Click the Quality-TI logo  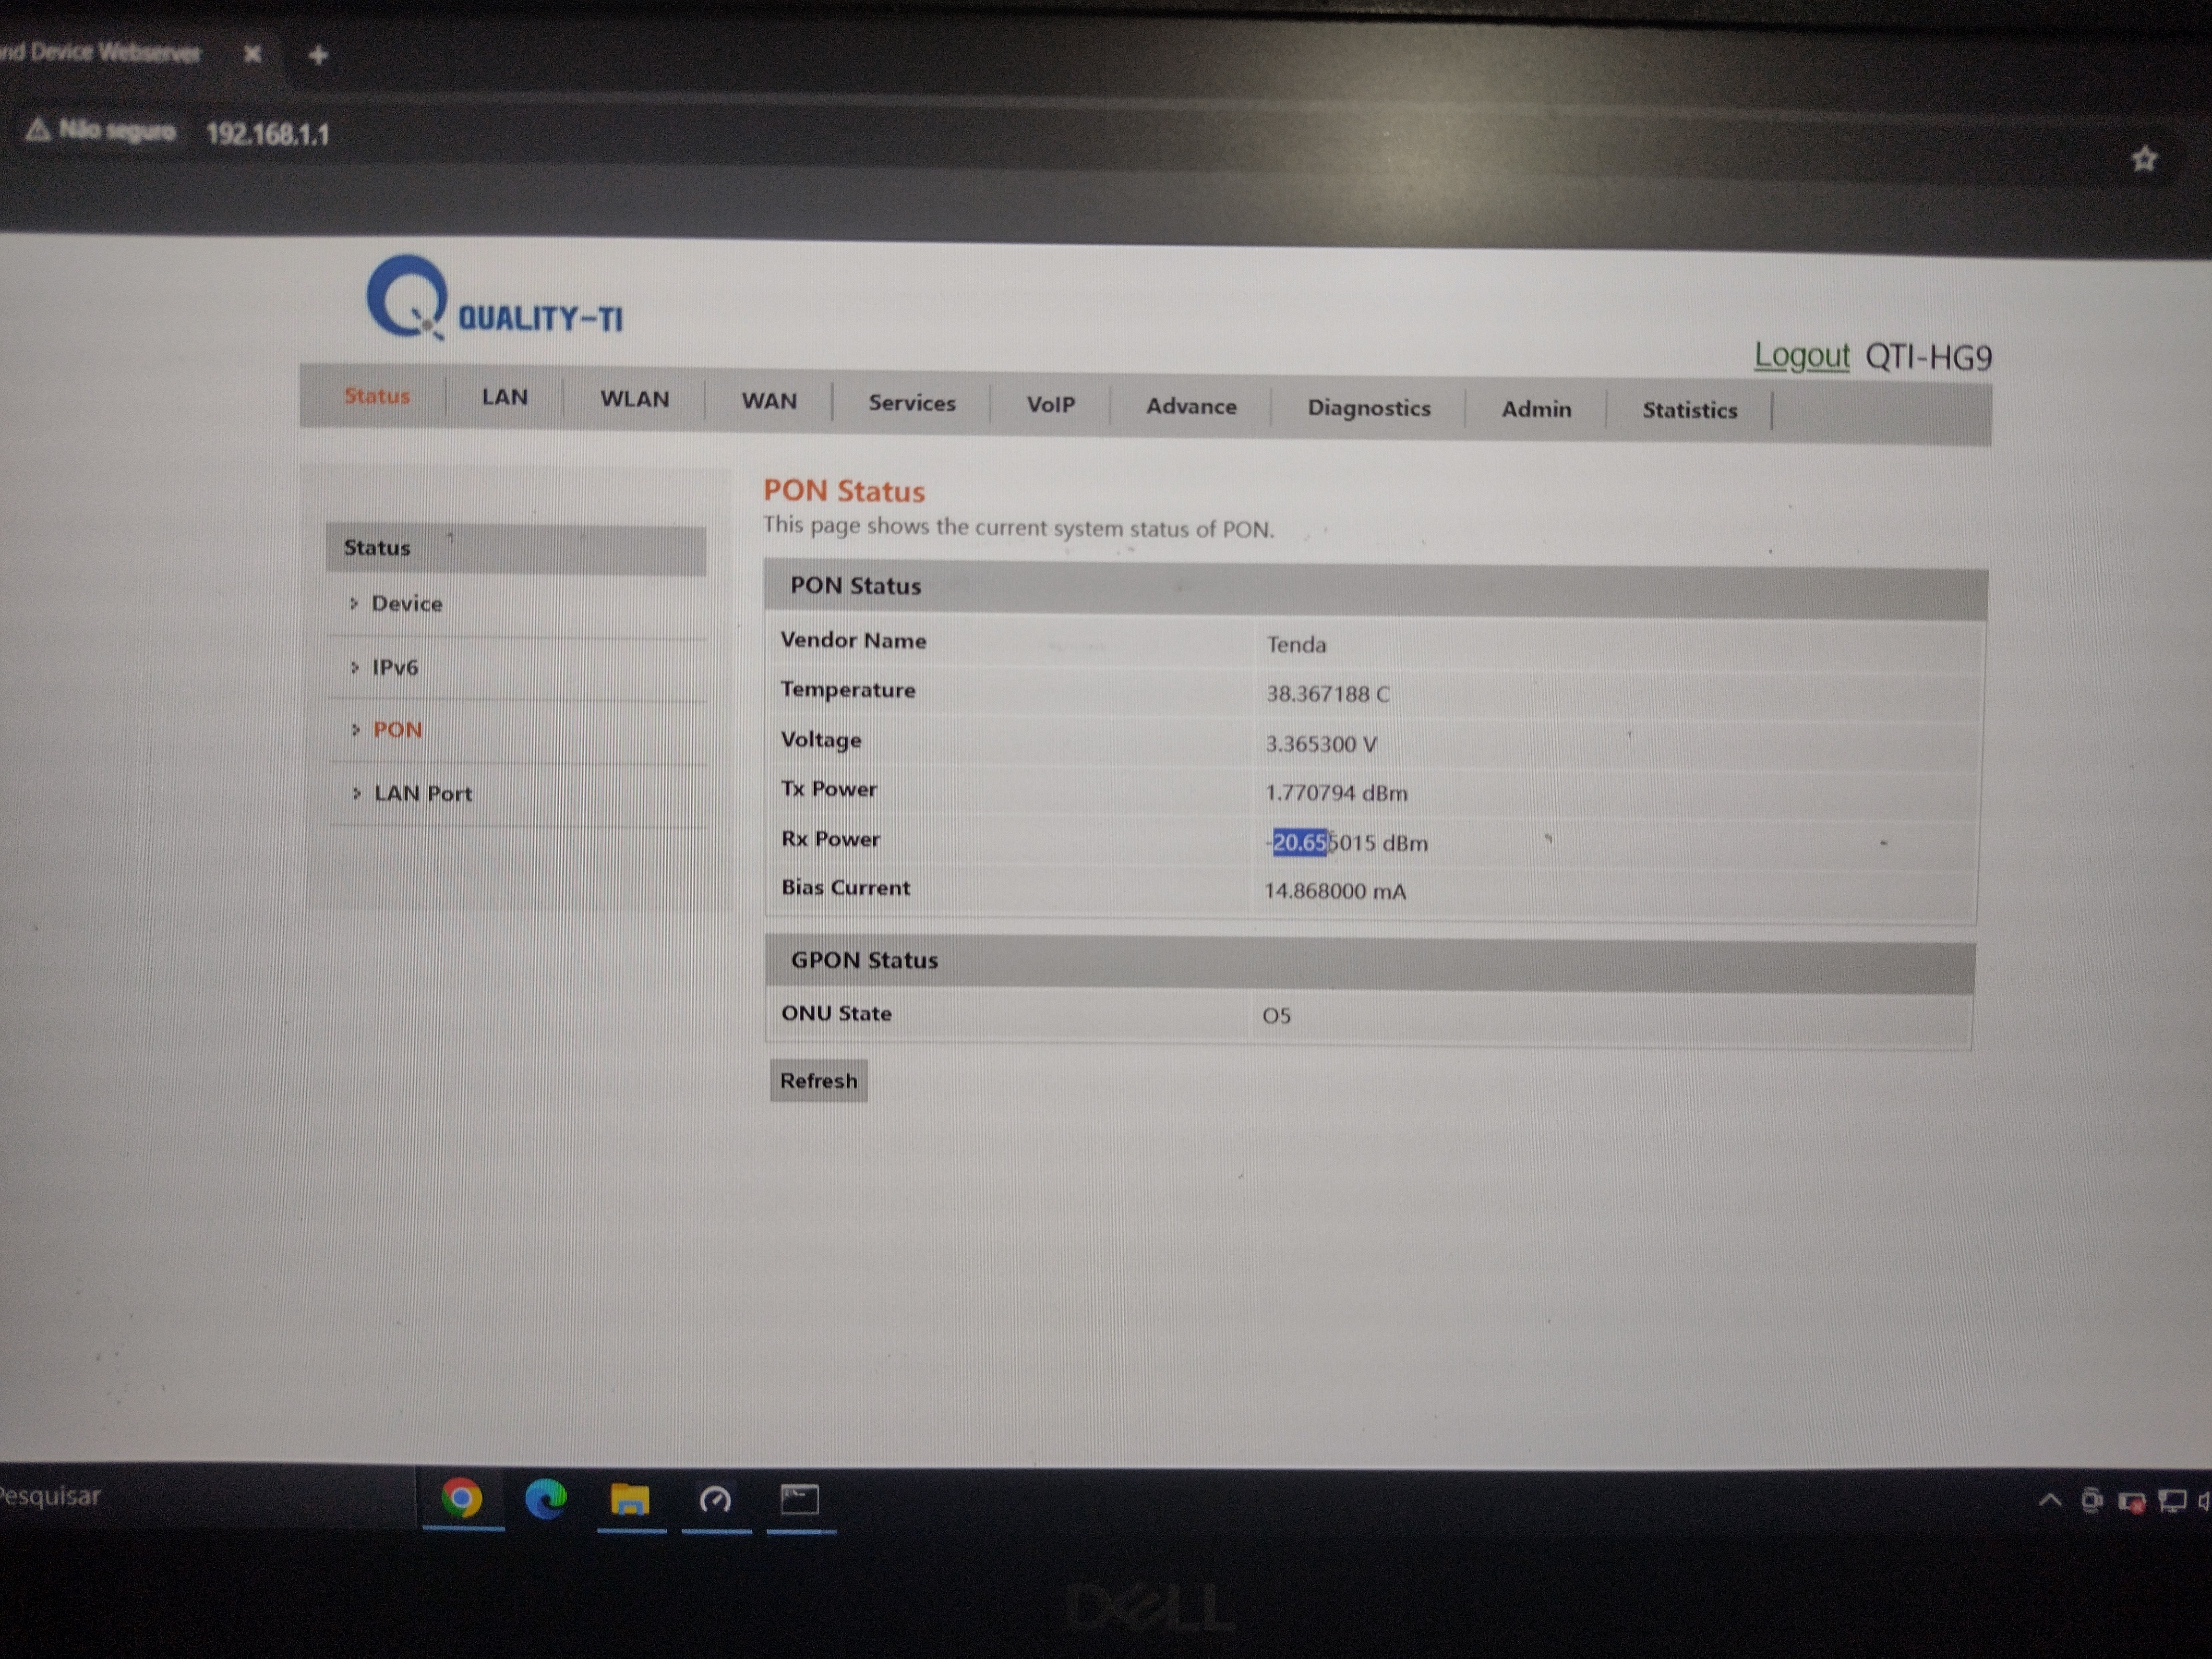[x=495, y=301]
